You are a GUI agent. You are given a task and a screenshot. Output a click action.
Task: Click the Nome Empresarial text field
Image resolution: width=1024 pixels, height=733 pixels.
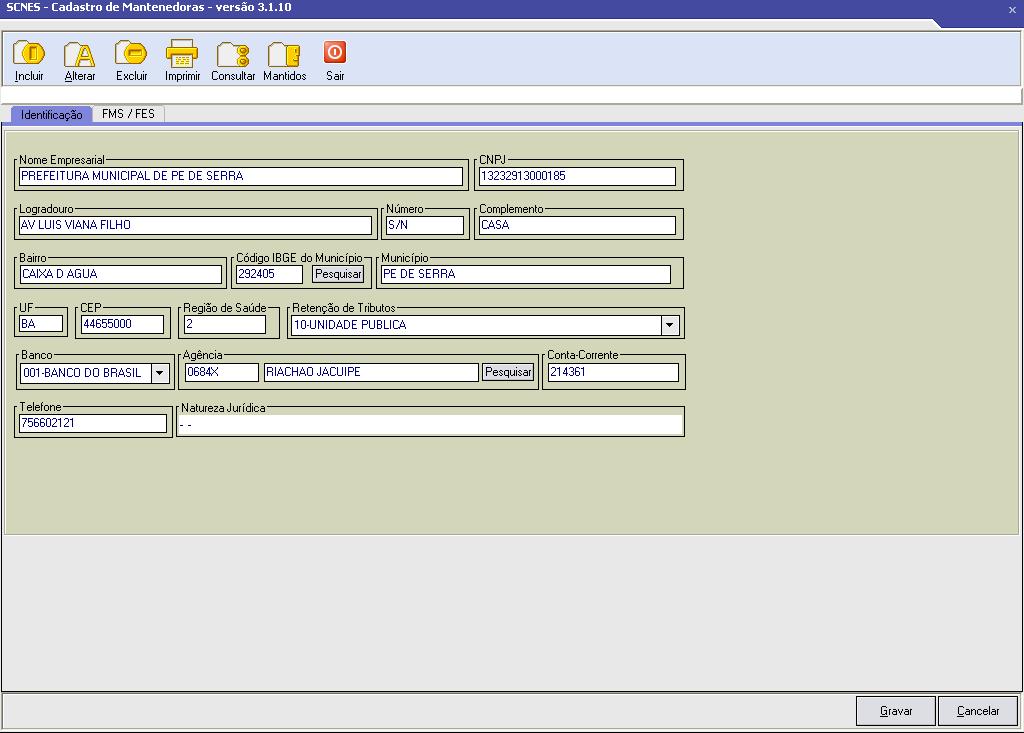coord(240,176)
